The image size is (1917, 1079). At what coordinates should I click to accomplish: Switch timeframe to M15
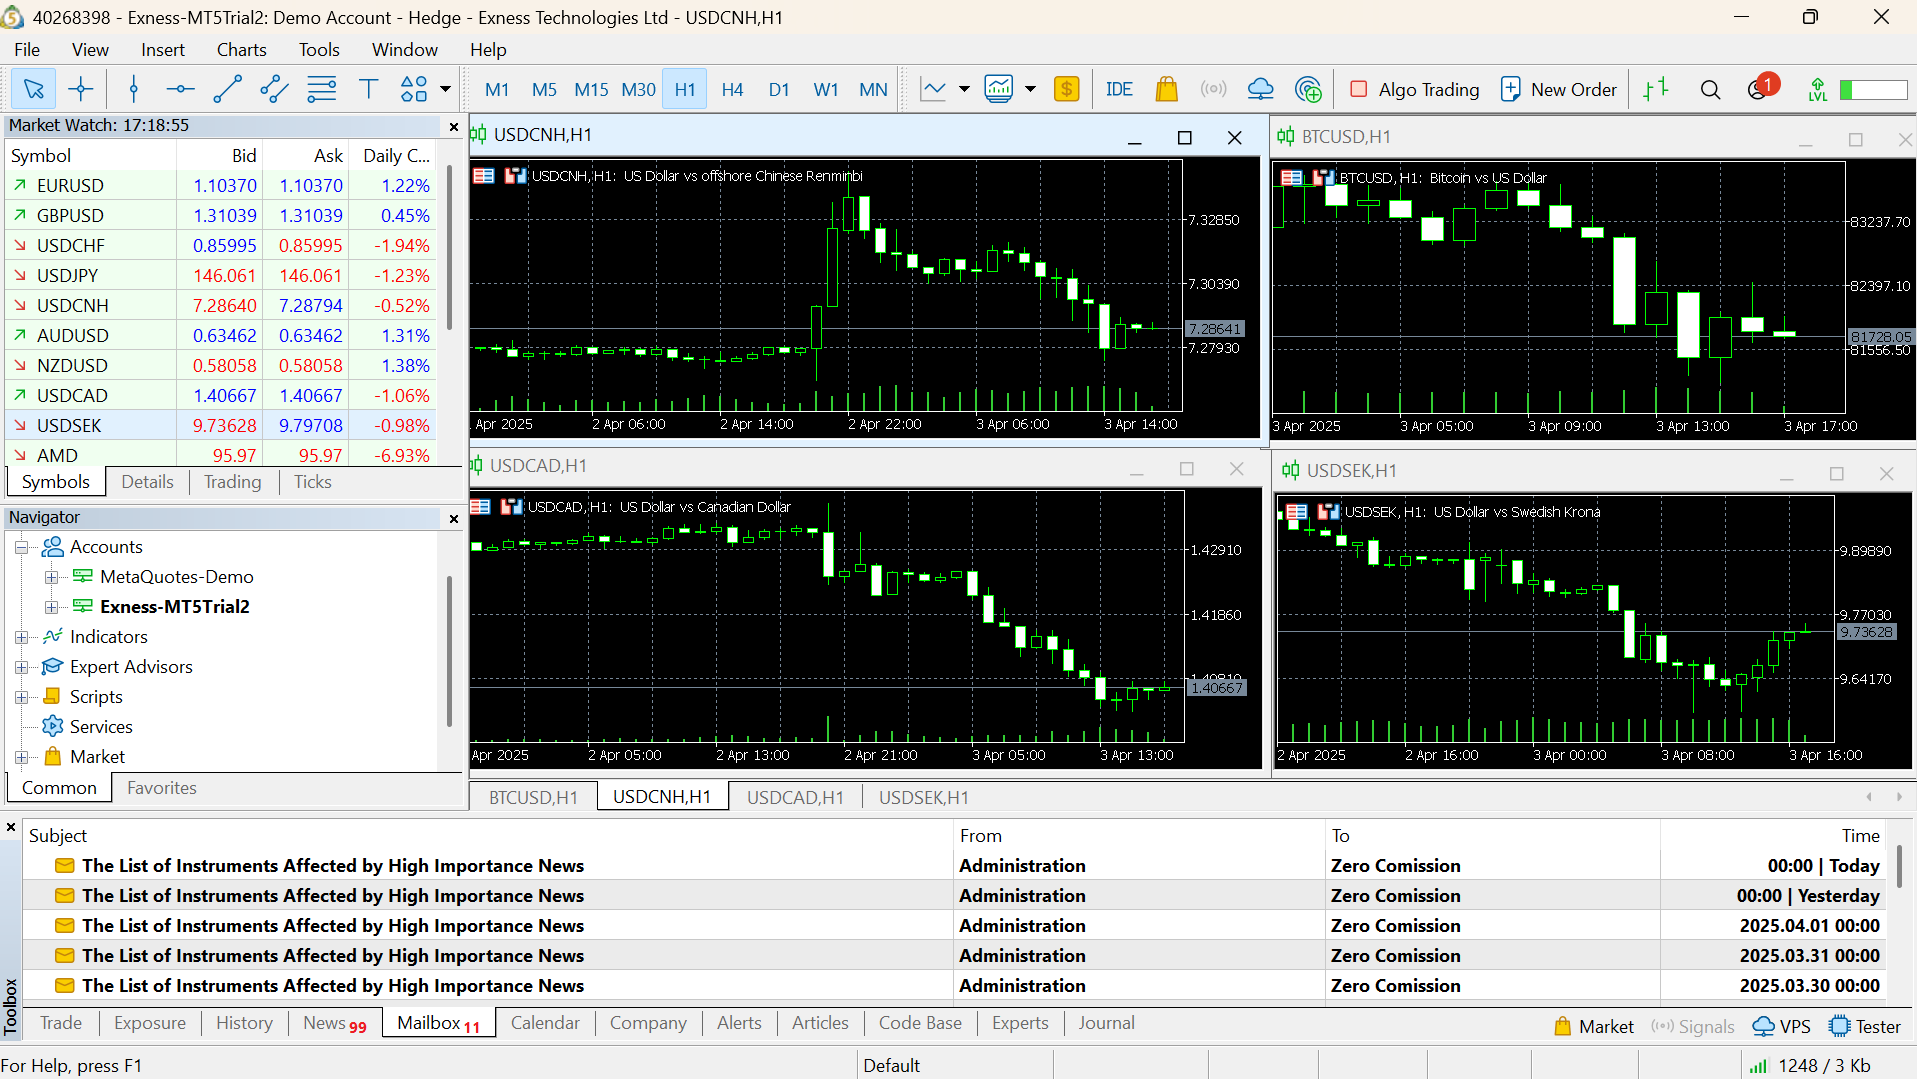tap(591, 89)
